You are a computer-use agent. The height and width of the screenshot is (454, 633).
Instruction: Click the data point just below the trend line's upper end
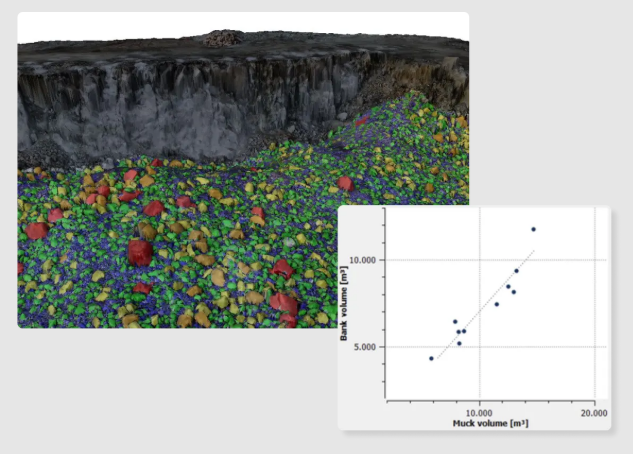point(516,271)
